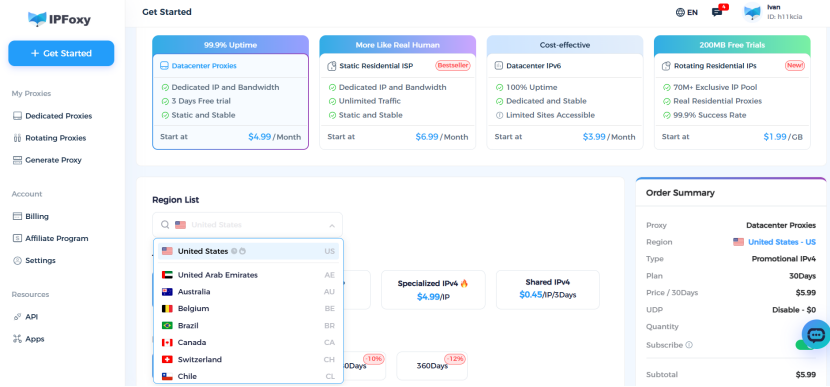
Task: Click the New! badge
Action: [x=795, y=66]
